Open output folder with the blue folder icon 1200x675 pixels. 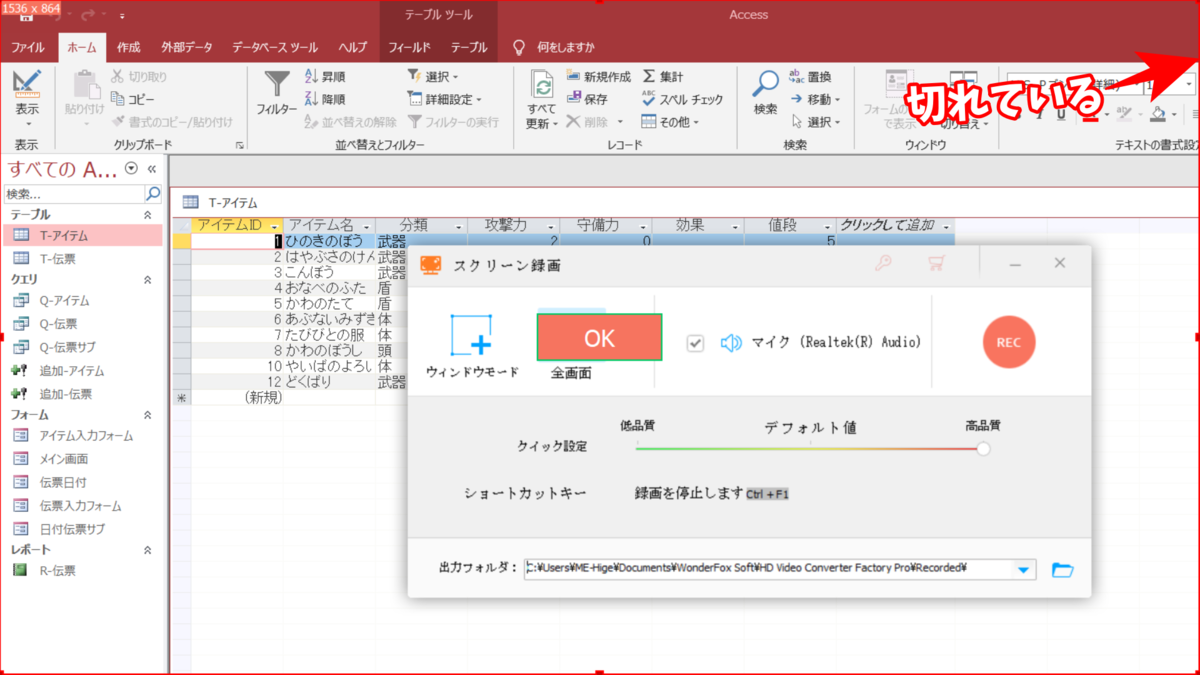click(1062, 570)
